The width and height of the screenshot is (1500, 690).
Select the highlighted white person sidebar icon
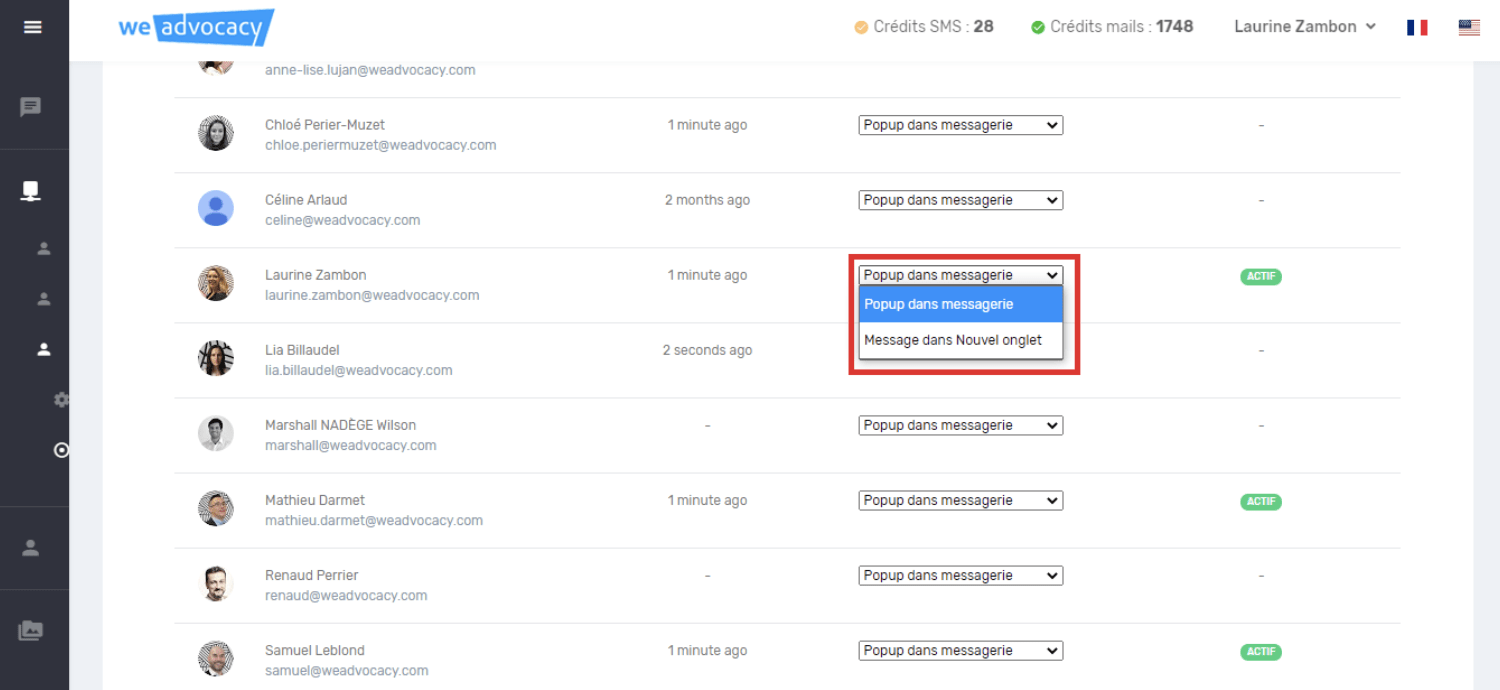click(x=44, y=349)
